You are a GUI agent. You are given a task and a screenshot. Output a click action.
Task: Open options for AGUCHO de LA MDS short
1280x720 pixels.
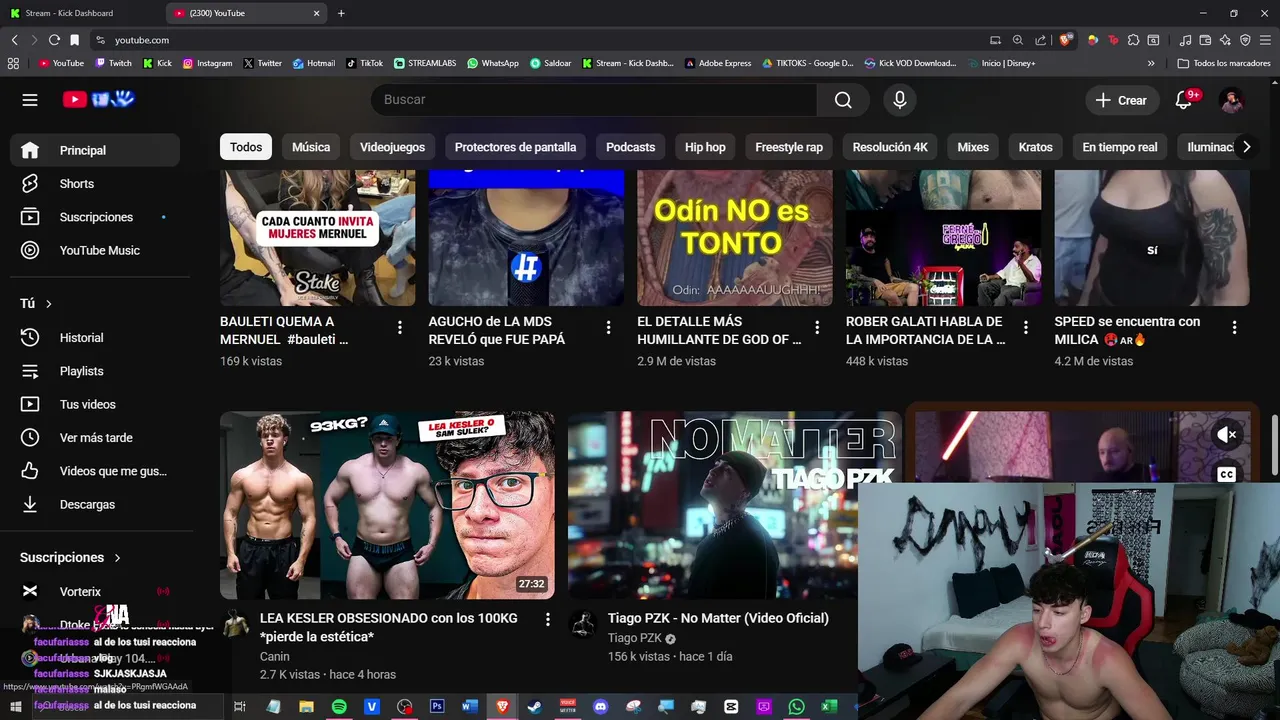click(608, 327)
